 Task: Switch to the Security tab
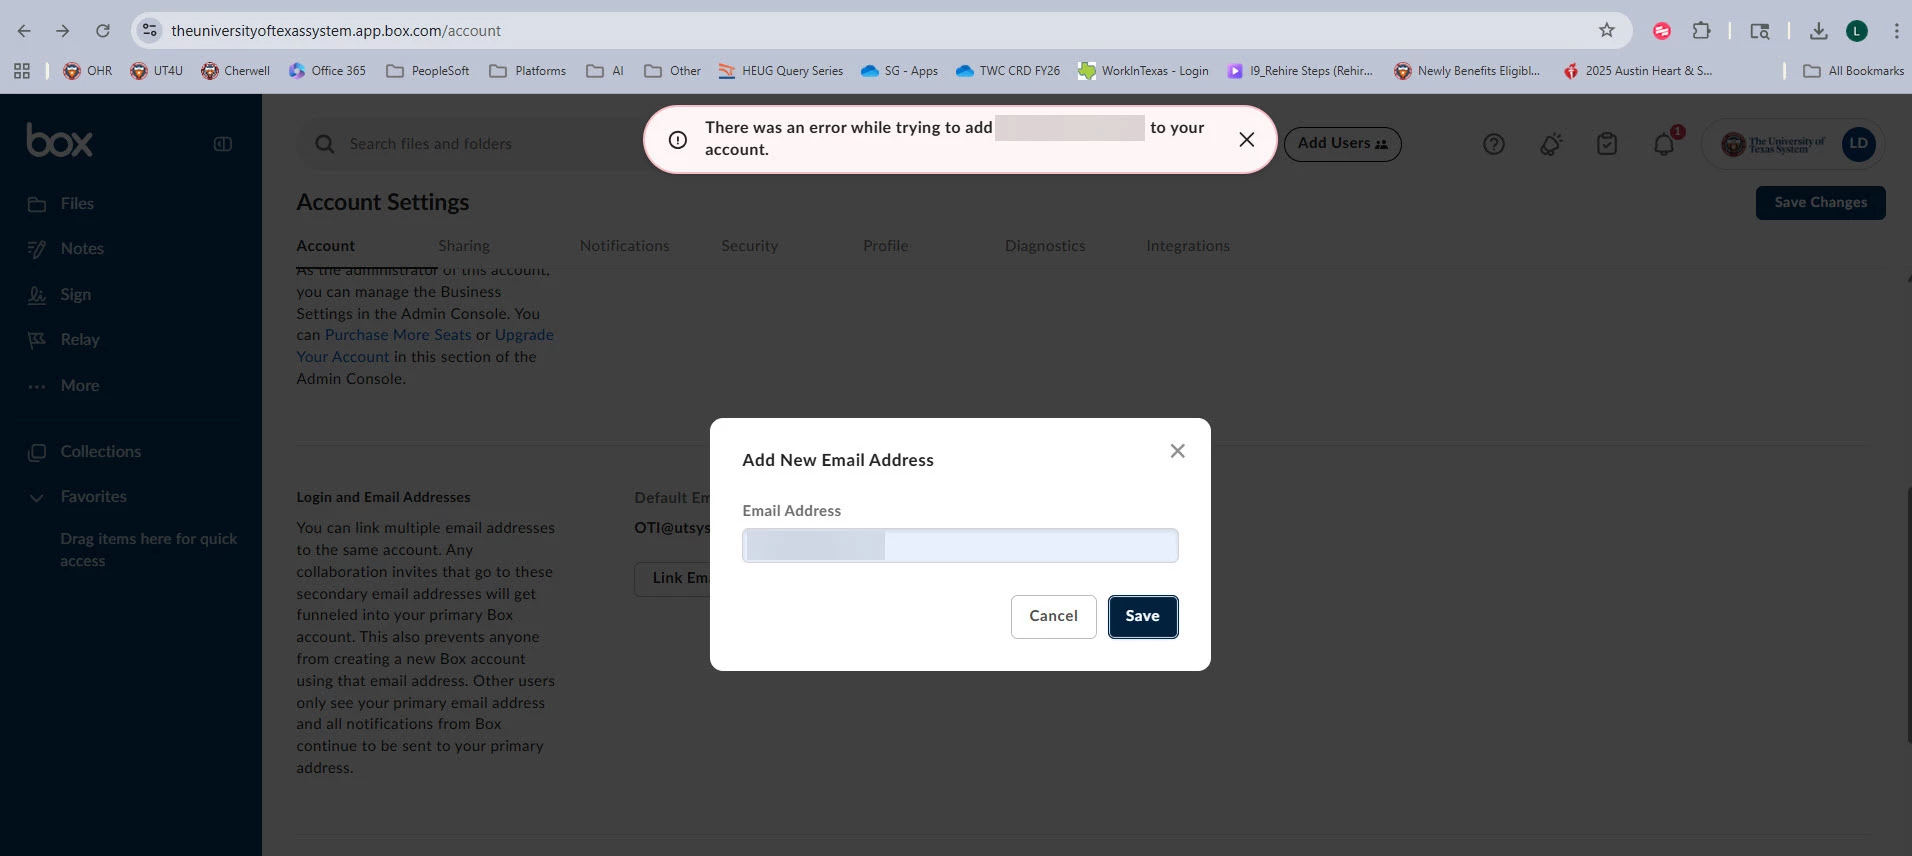click(x=749, y=246)
